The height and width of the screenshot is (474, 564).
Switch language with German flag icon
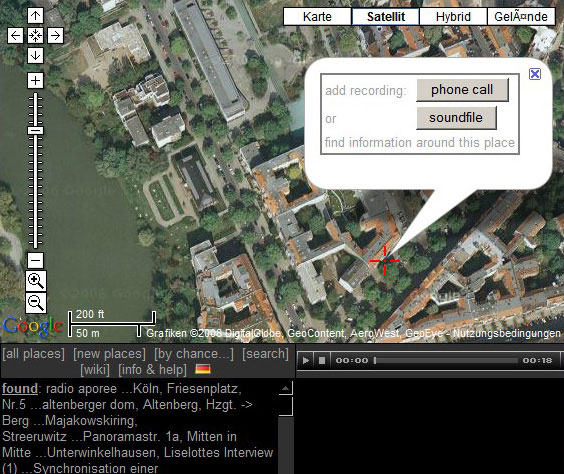(203, 369)
